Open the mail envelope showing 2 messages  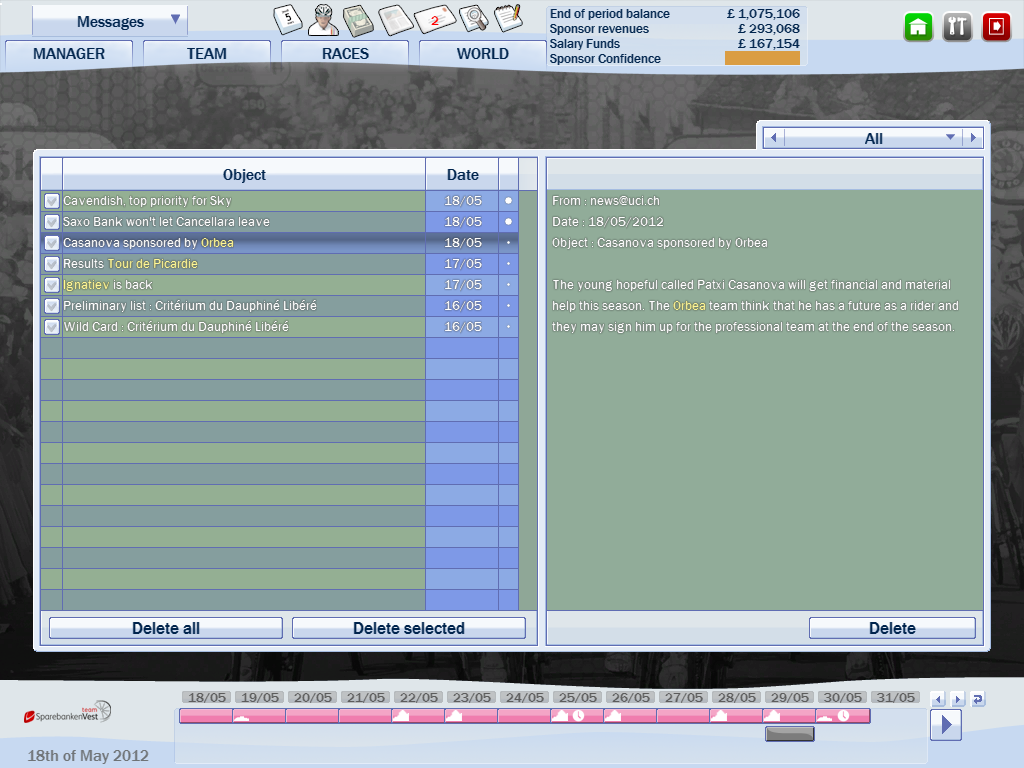pyautogui.click(x=435, y=19)
